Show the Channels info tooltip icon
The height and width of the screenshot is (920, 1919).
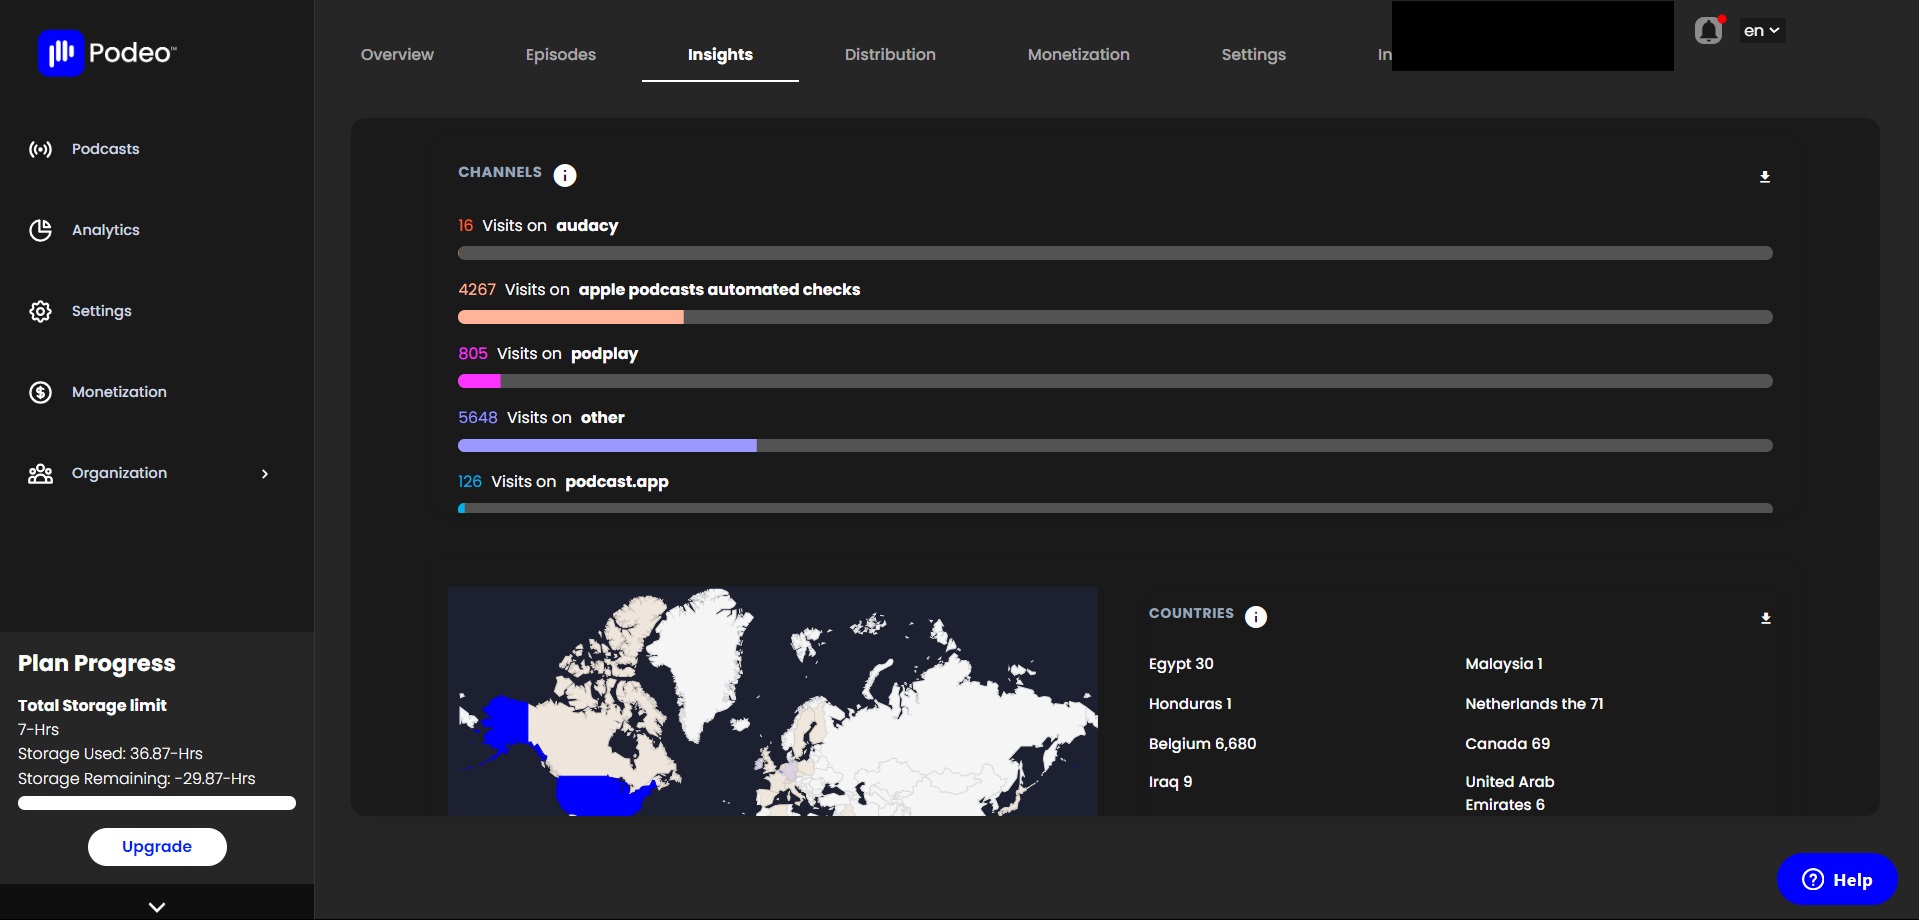pos(565,175)
